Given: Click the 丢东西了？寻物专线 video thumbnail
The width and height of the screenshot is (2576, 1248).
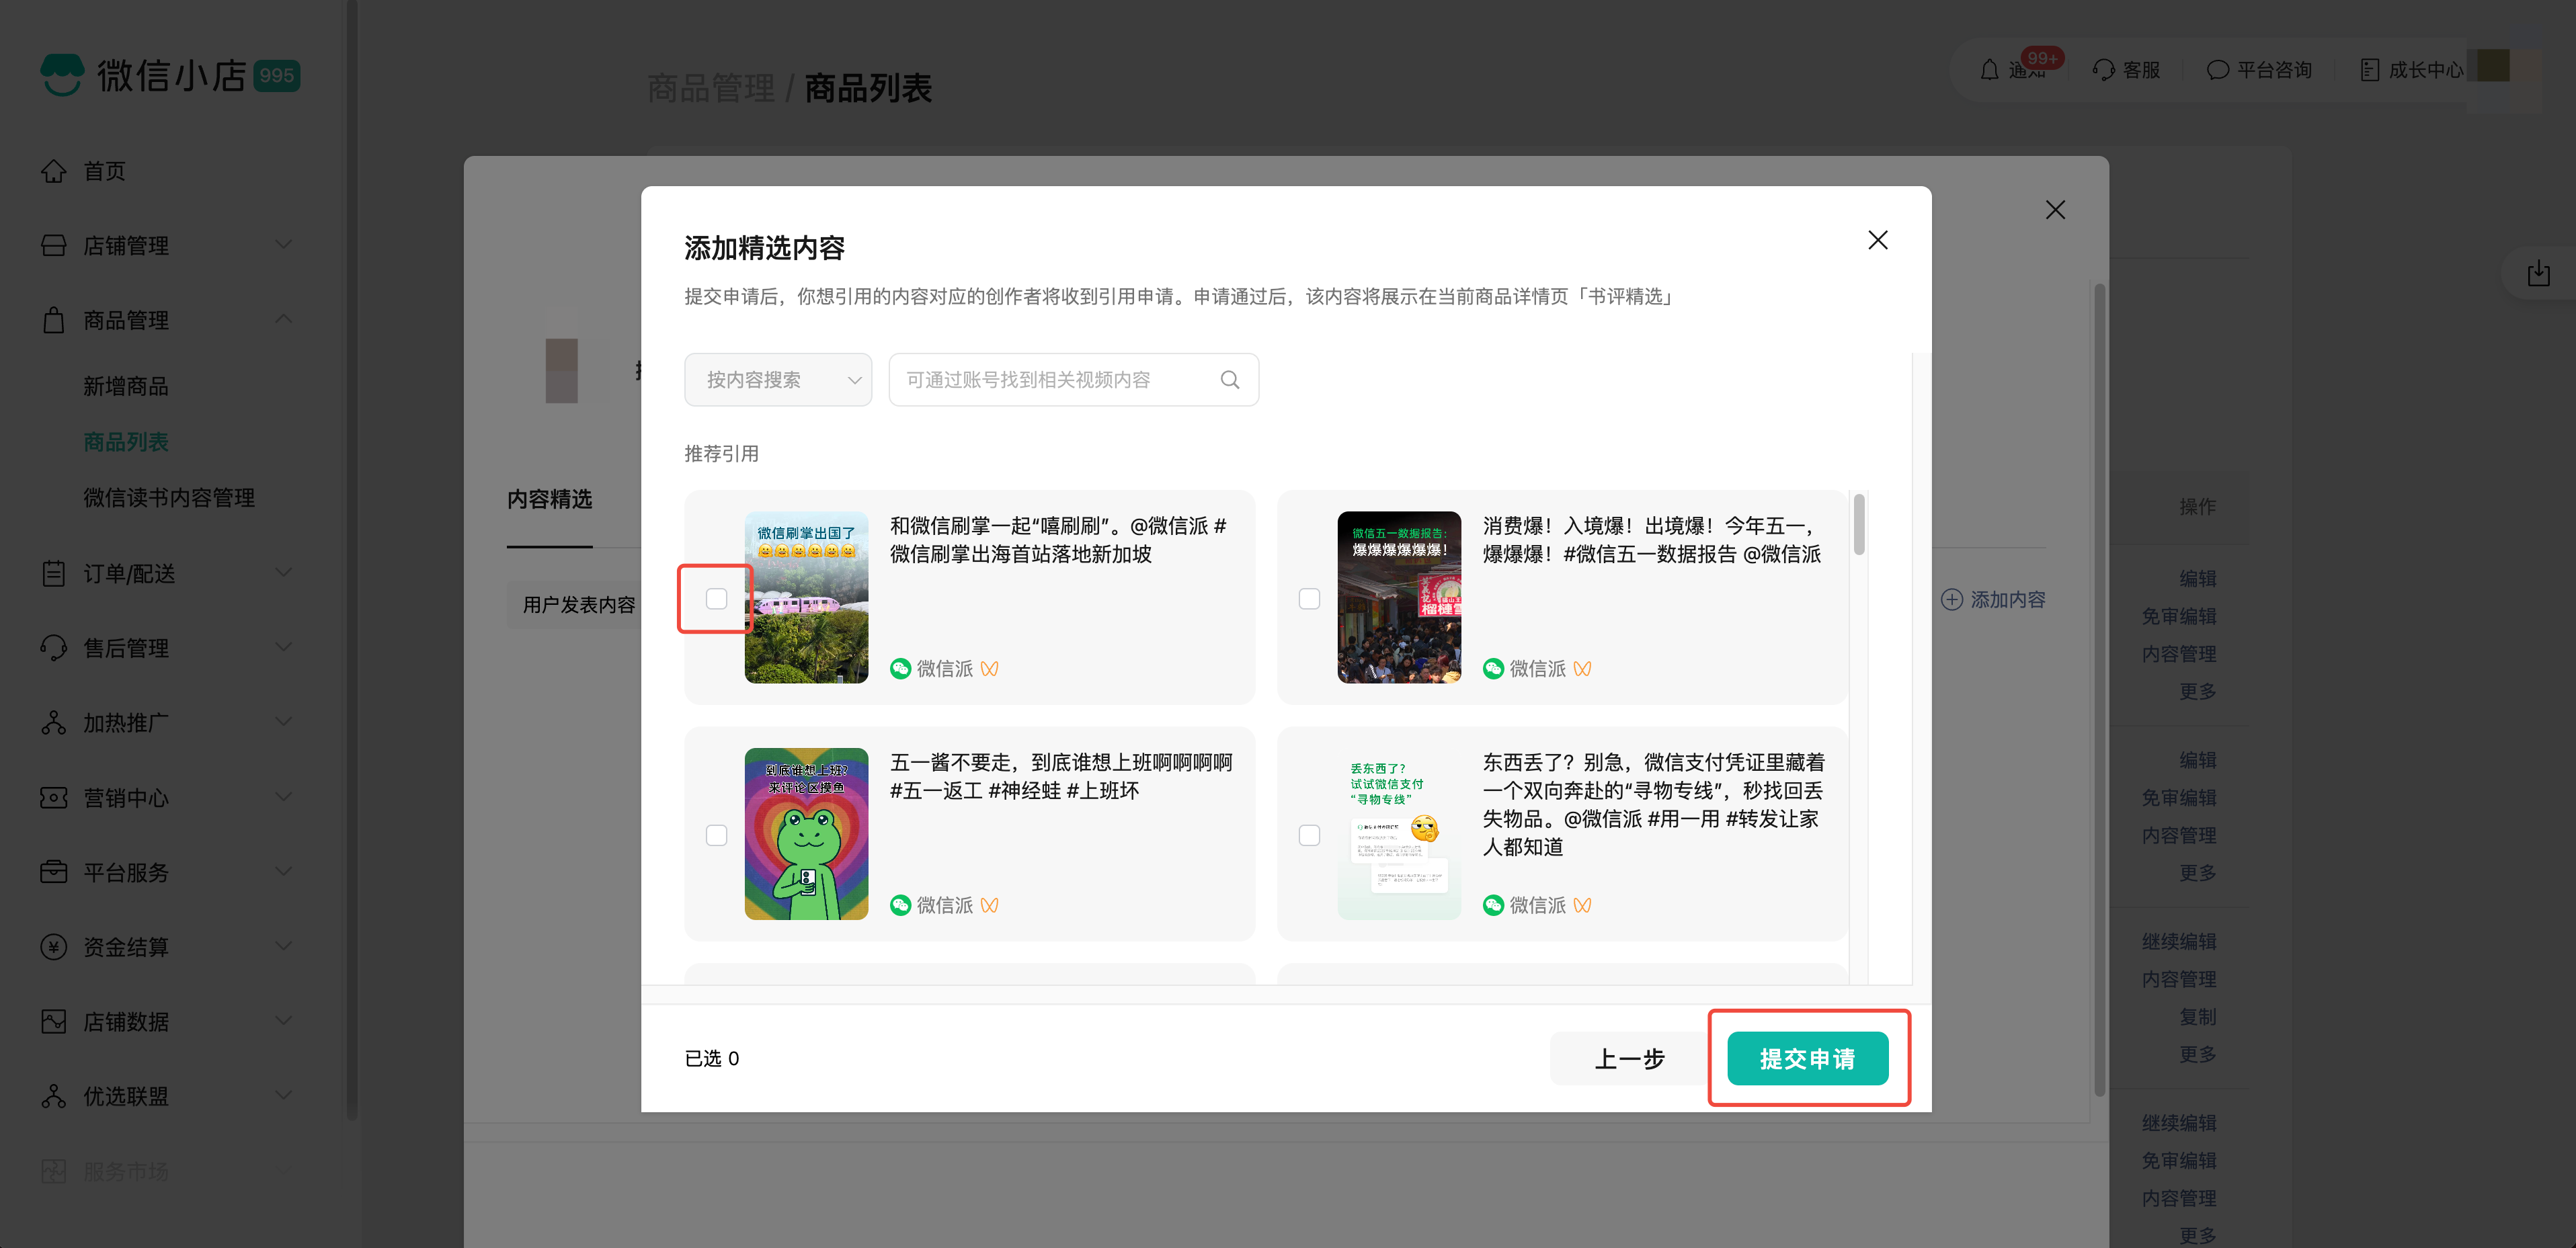Looking at the screenshot, I should click(x=1400, y=835).
